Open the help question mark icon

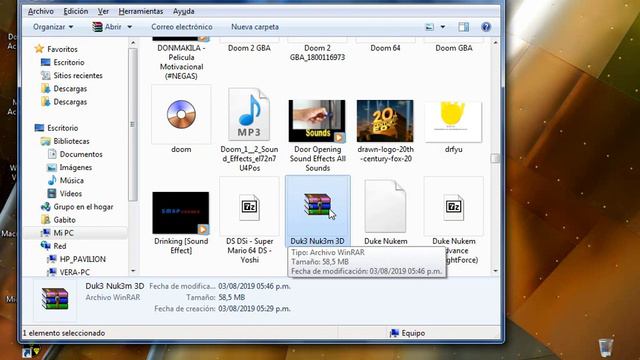(x=486, y=27)
